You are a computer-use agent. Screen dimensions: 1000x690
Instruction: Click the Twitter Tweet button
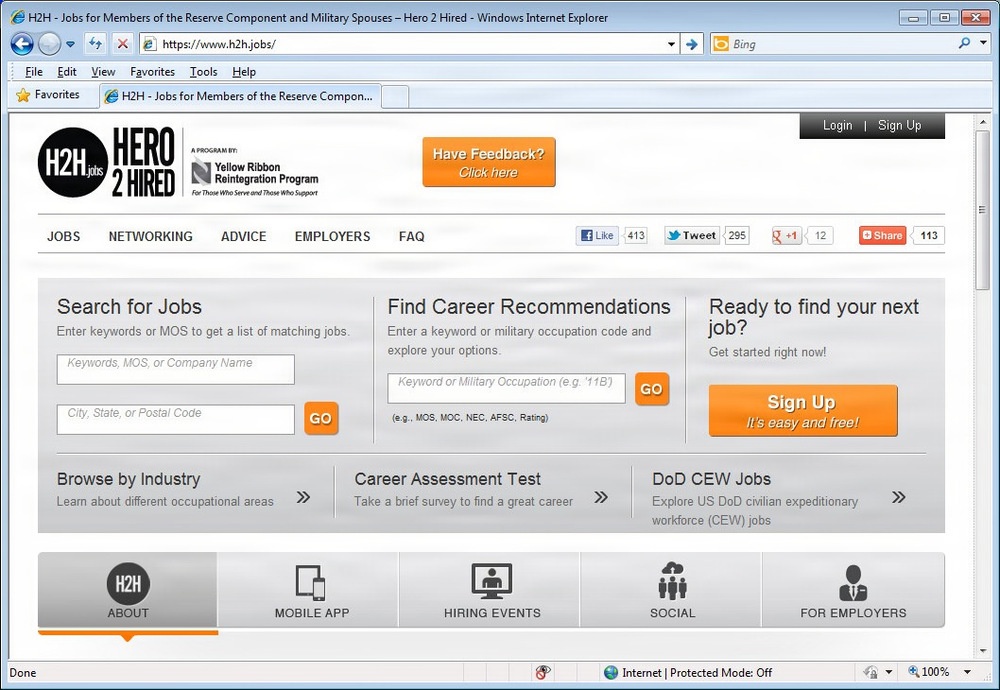[x=692, y=235]
